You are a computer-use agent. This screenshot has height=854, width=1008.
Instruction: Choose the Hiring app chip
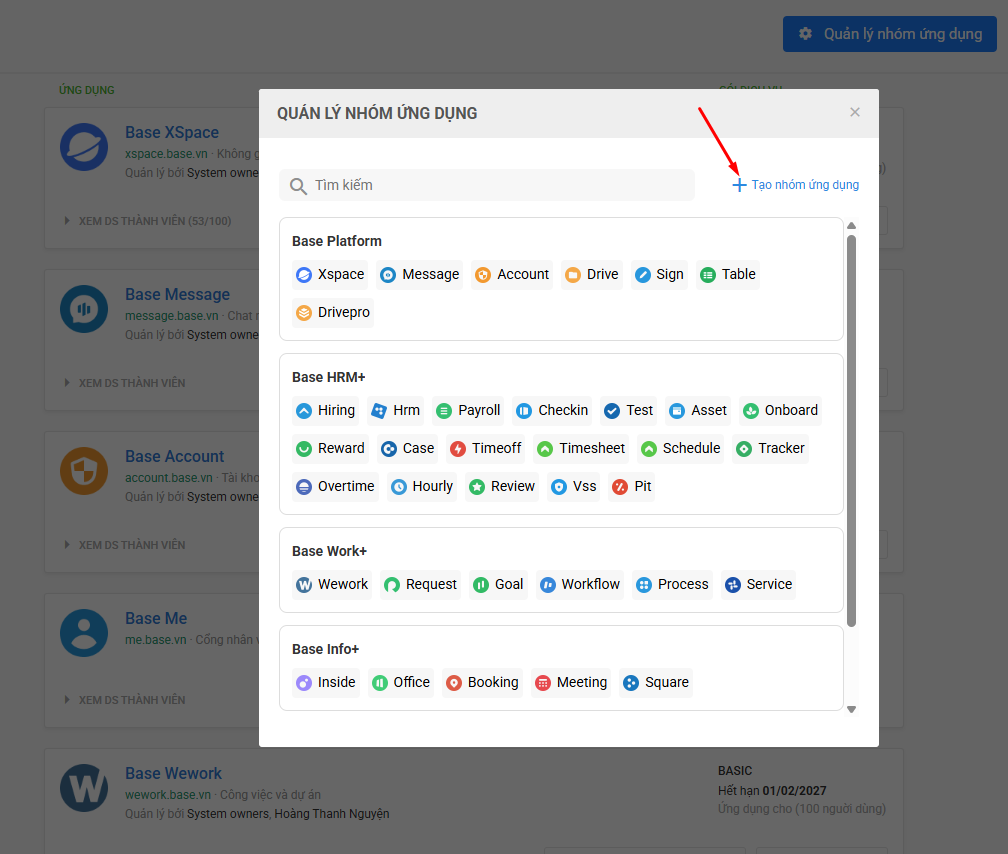coord(325,410)
